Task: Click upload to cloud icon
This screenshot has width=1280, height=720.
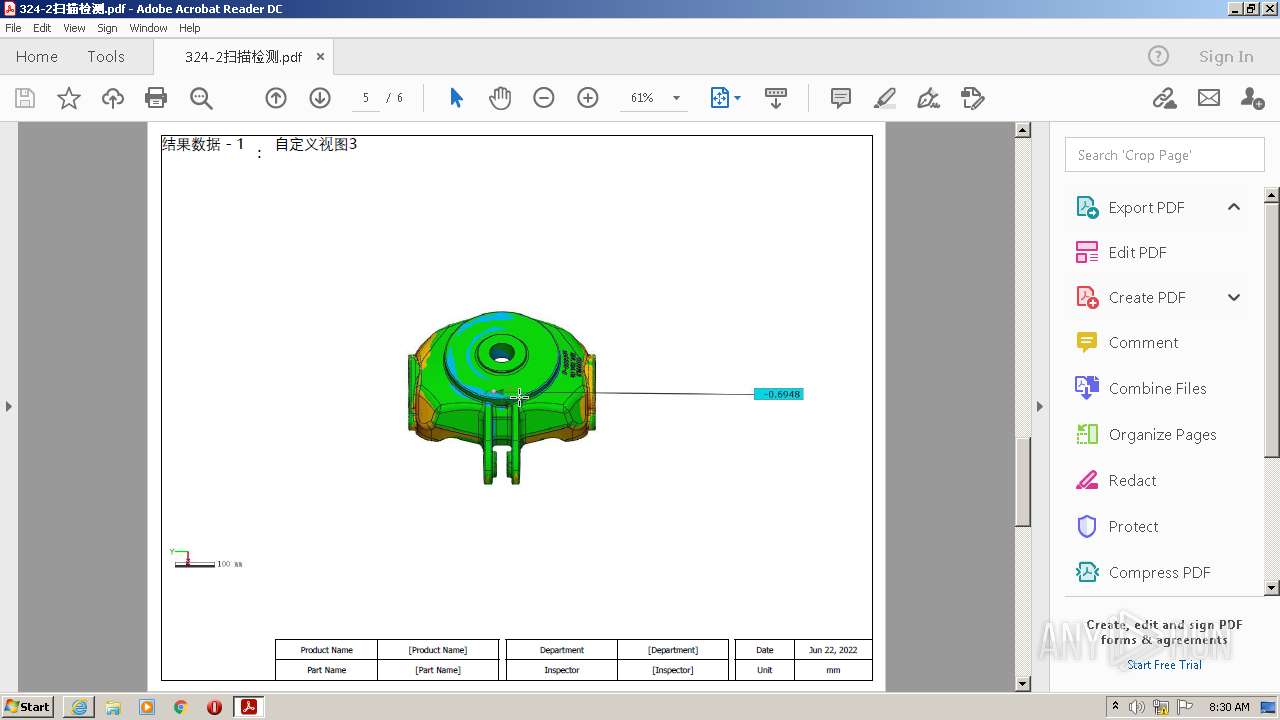Action: (x=112, y=98)
